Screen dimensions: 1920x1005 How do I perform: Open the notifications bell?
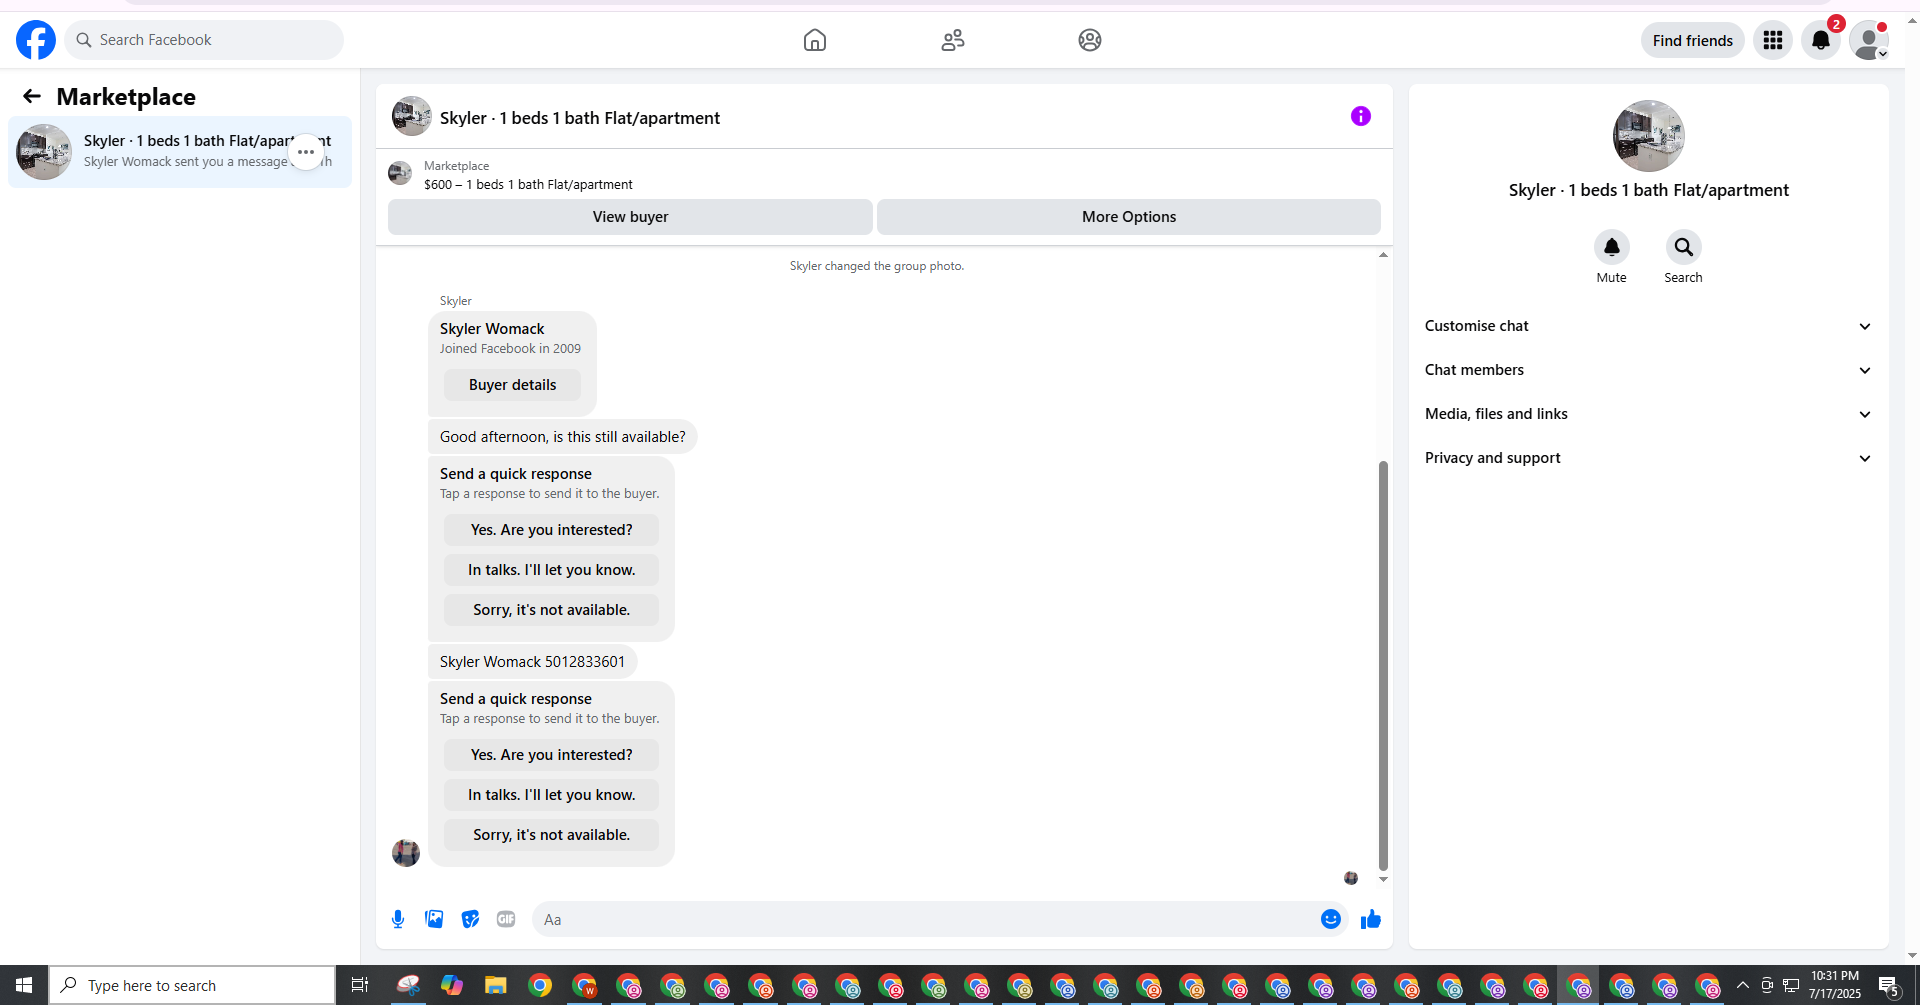[1821, 40]
